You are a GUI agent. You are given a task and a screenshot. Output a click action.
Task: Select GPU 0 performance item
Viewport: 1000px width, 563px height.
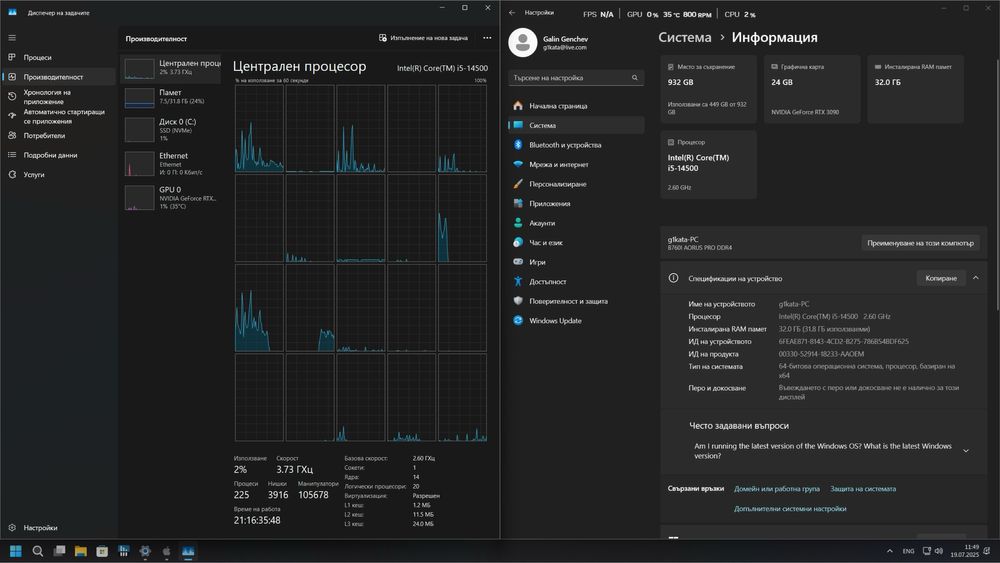point(171,198)
